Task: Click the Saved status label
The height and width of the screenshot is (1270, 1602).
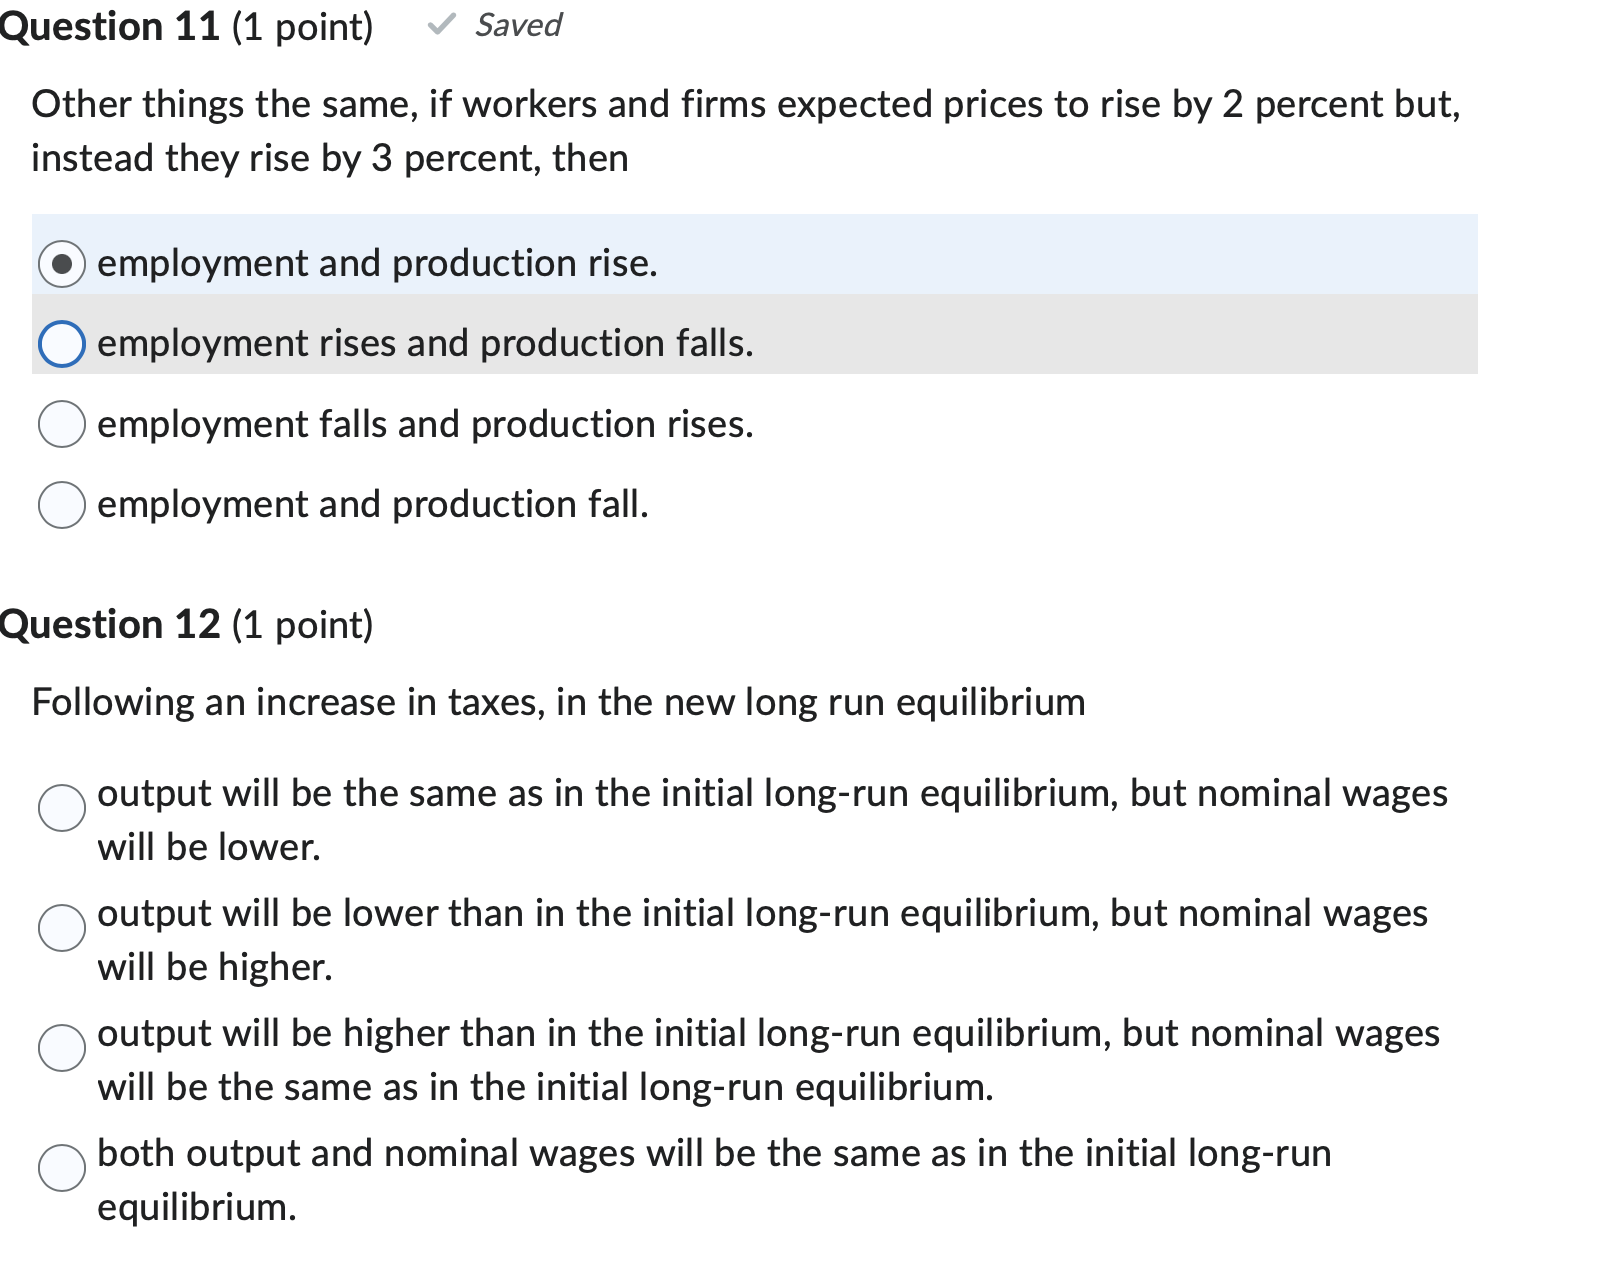Action: pos(518,25)
